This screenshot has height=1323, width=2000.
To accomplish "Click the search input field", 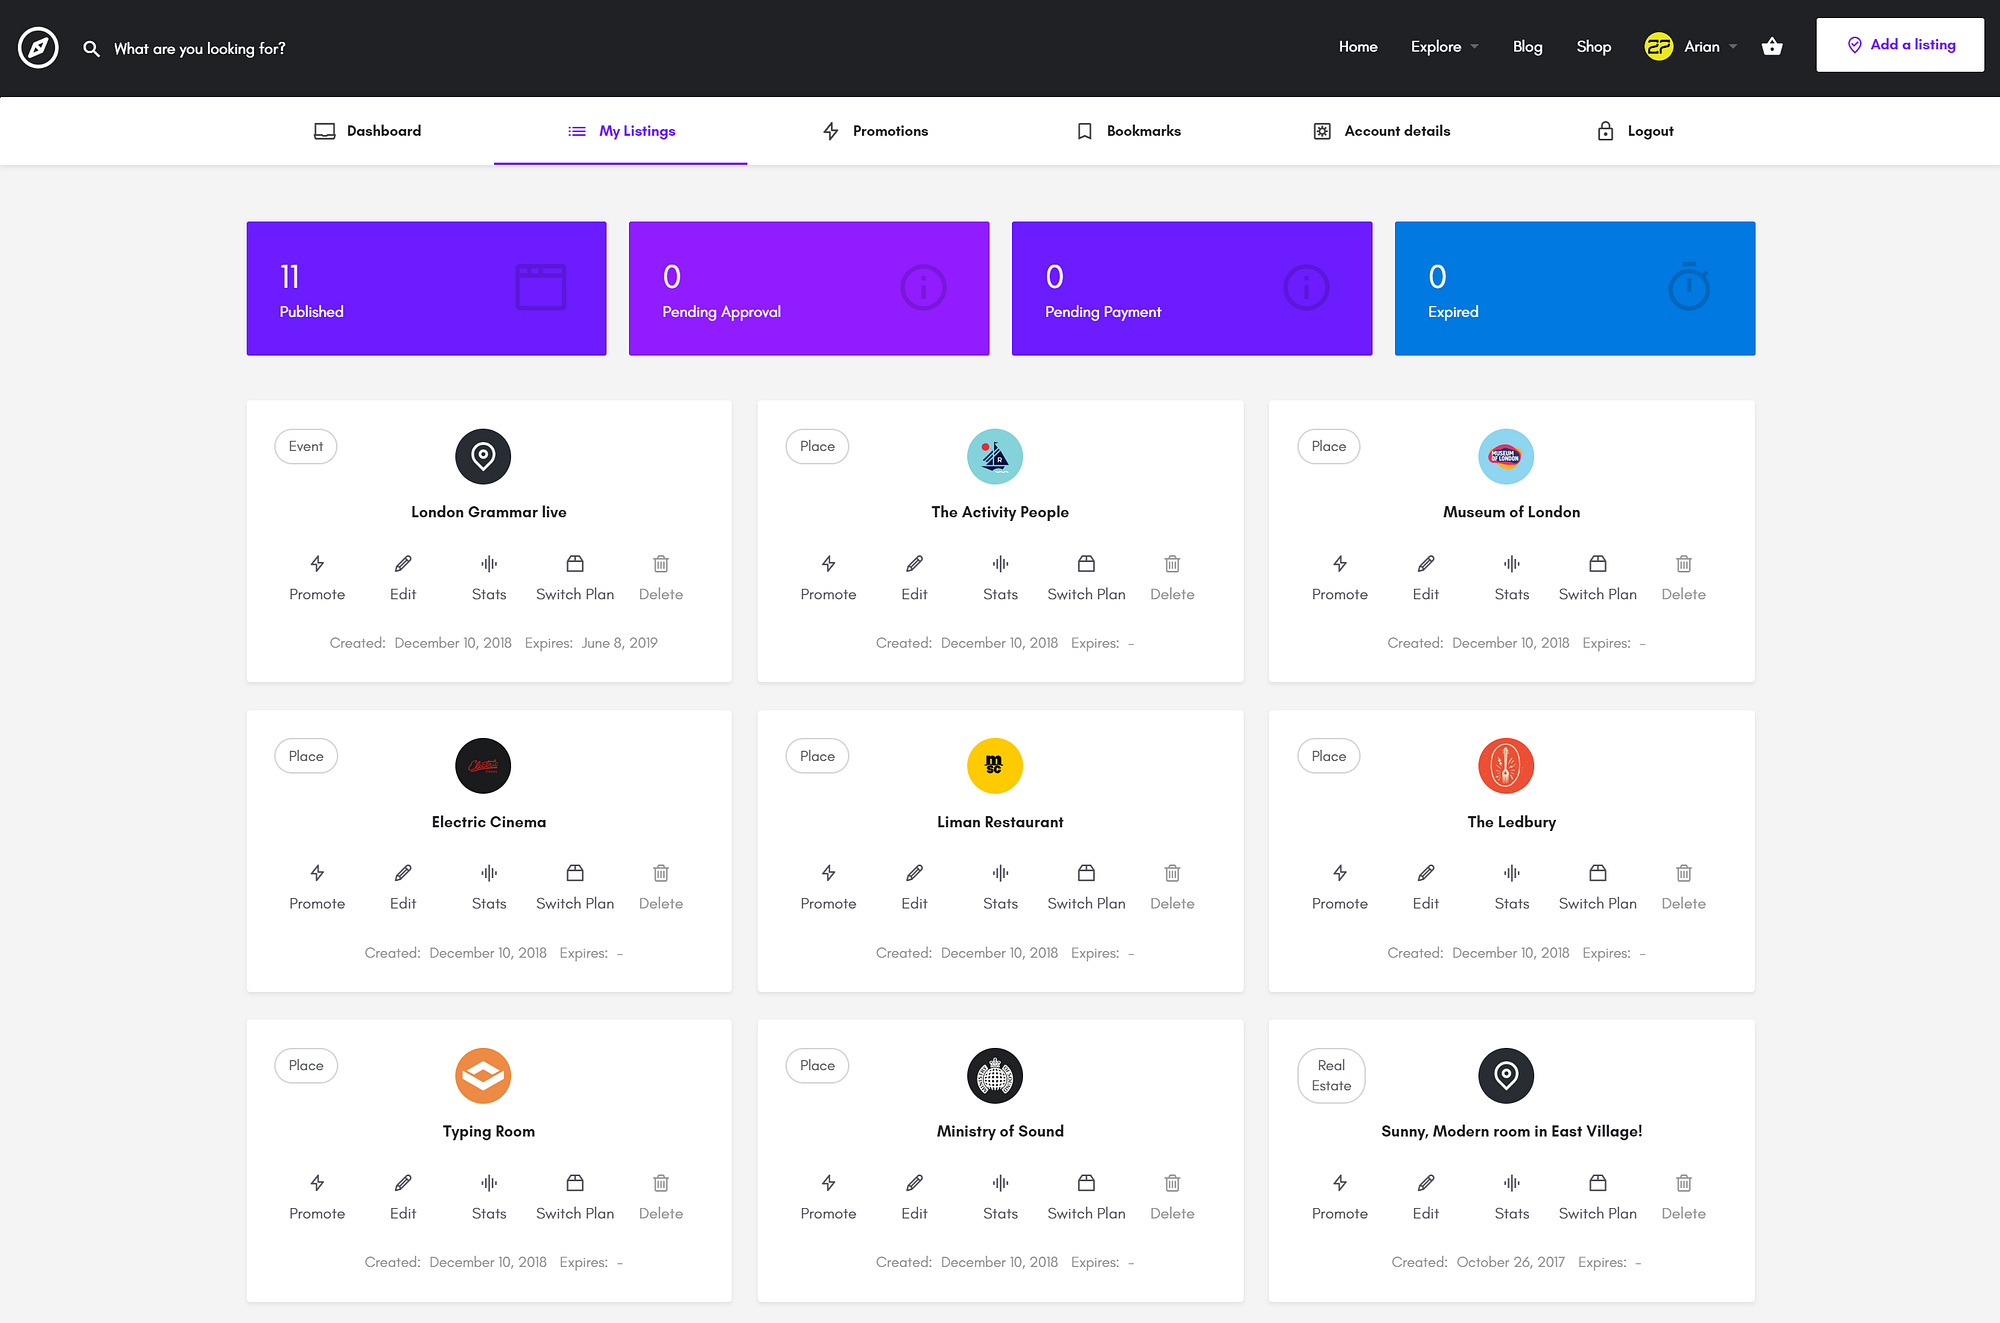I will click(x=200, y=48).
